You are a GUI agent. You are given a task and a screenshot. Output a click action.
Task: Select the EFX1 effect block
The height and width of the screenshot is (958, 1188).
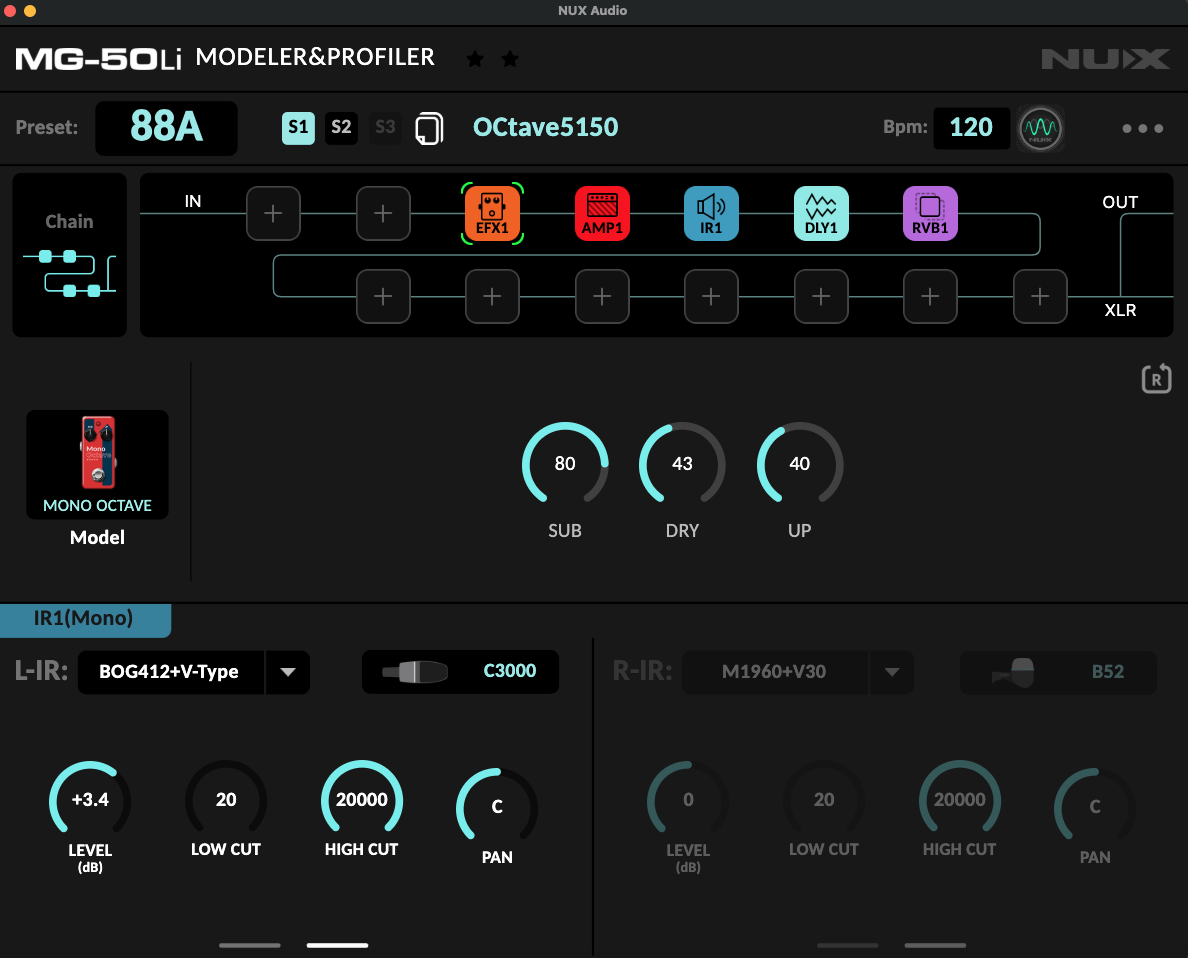(x=492, y=214)
